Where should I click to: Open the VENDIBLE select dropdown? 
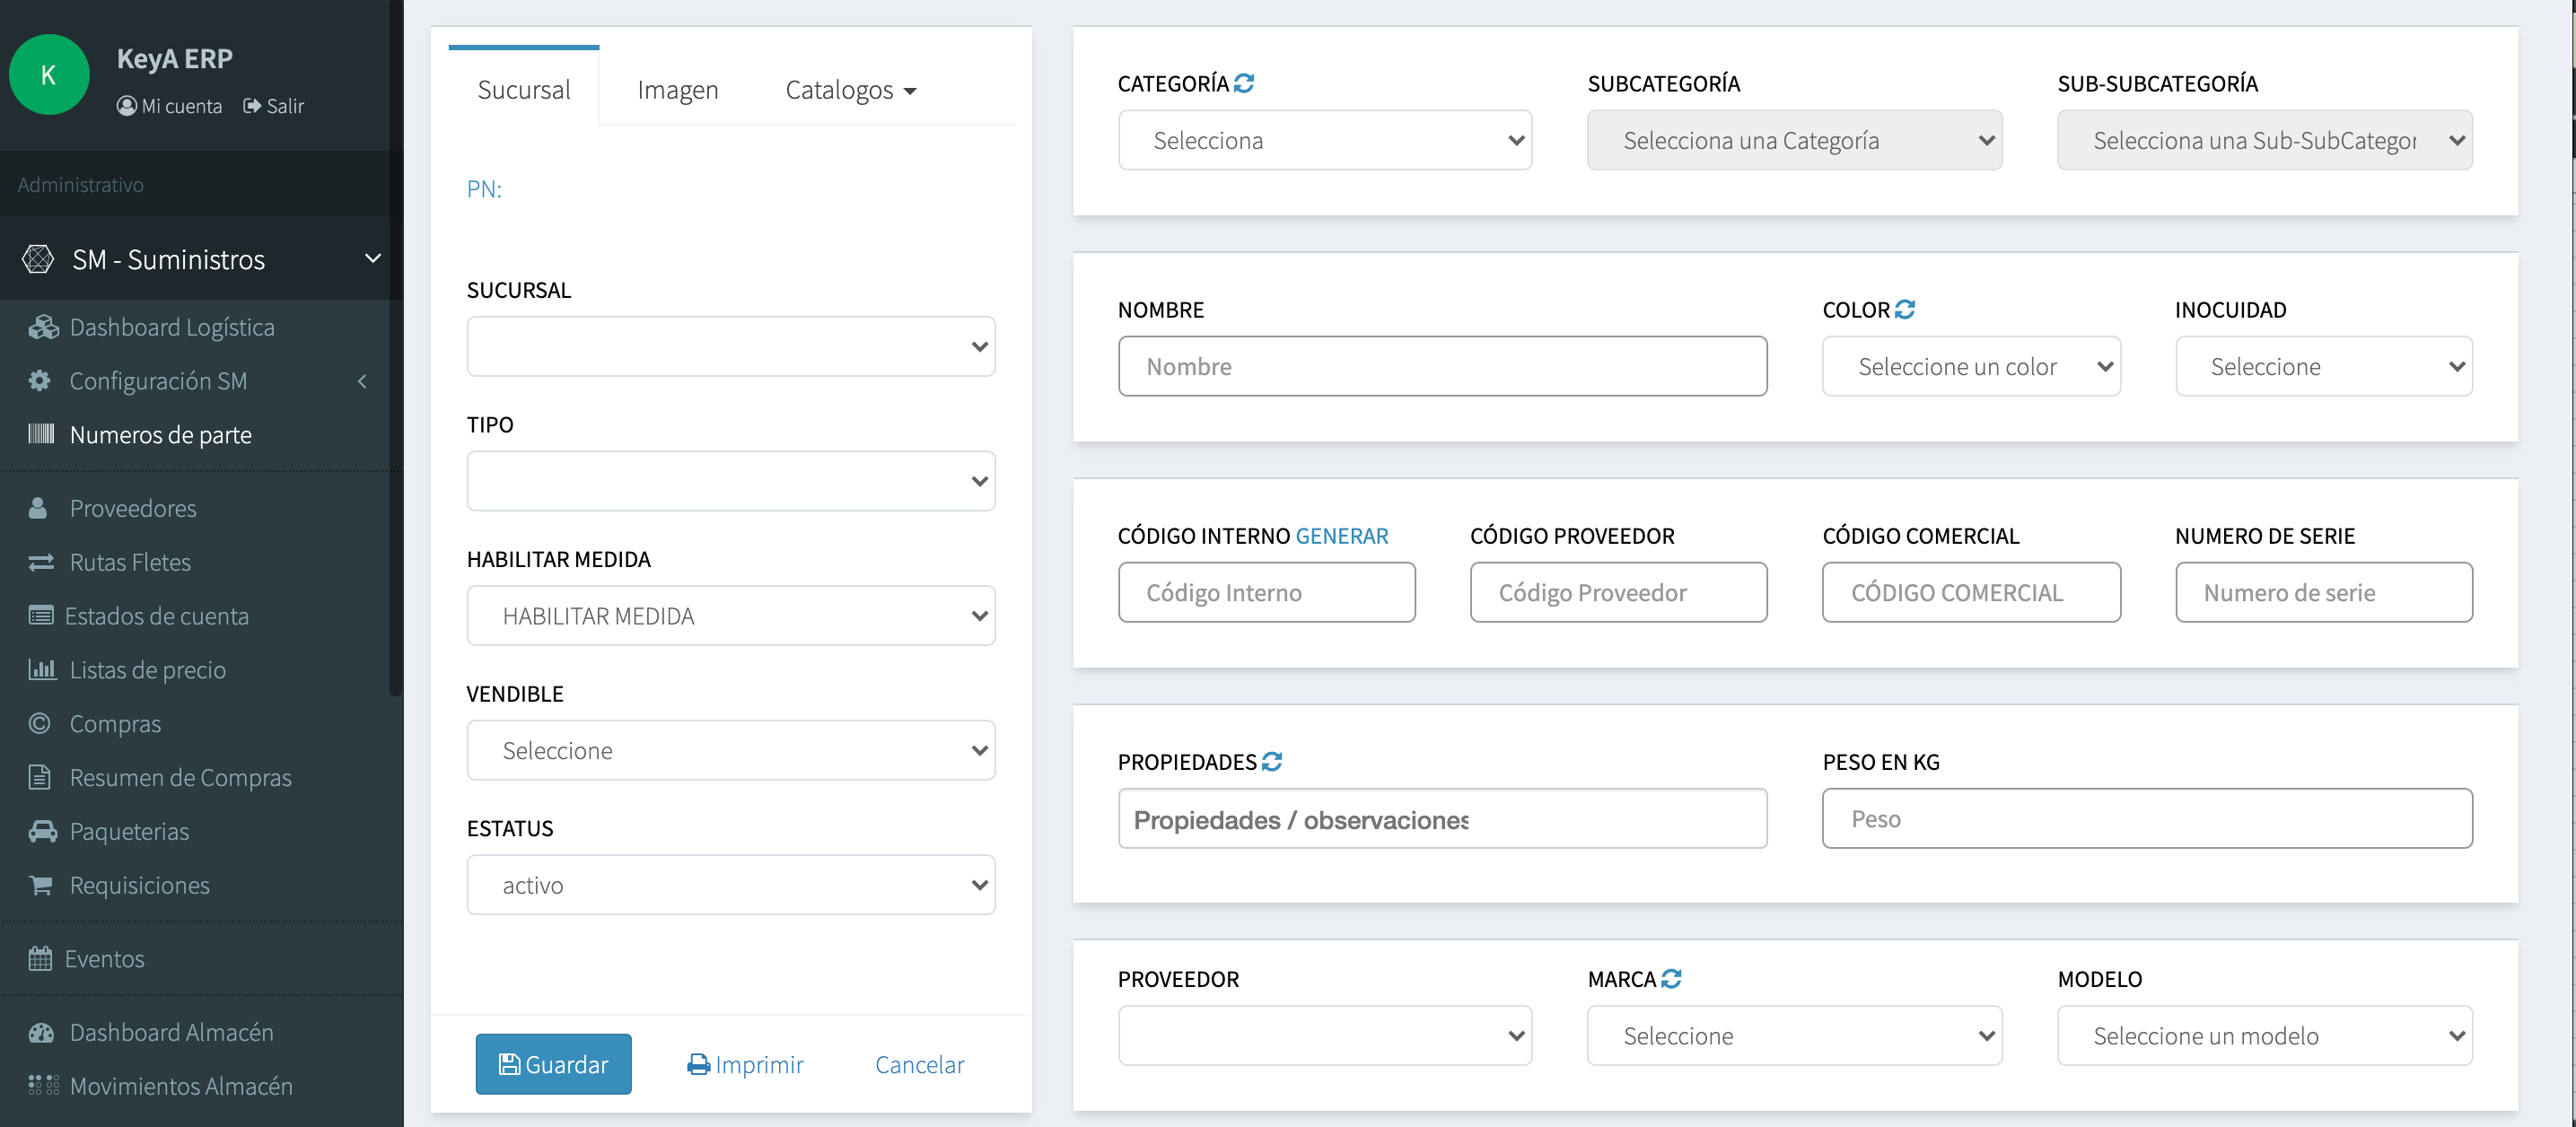click(730, 751)
